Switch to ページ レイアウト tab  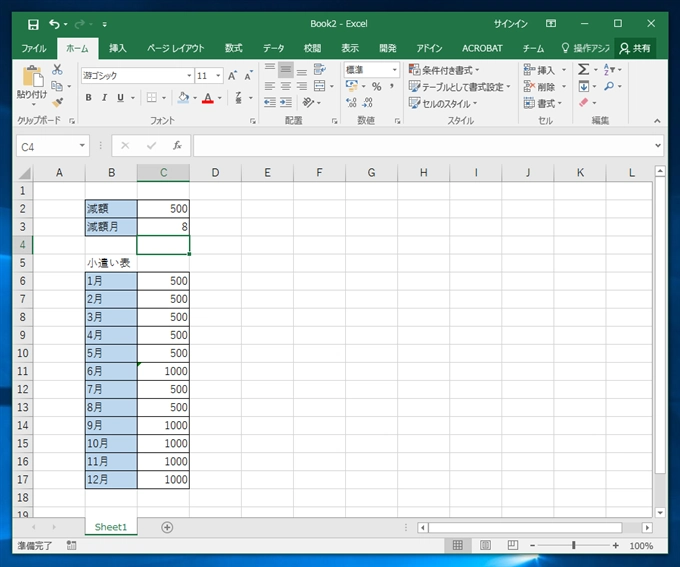click(x=175, y=48)
